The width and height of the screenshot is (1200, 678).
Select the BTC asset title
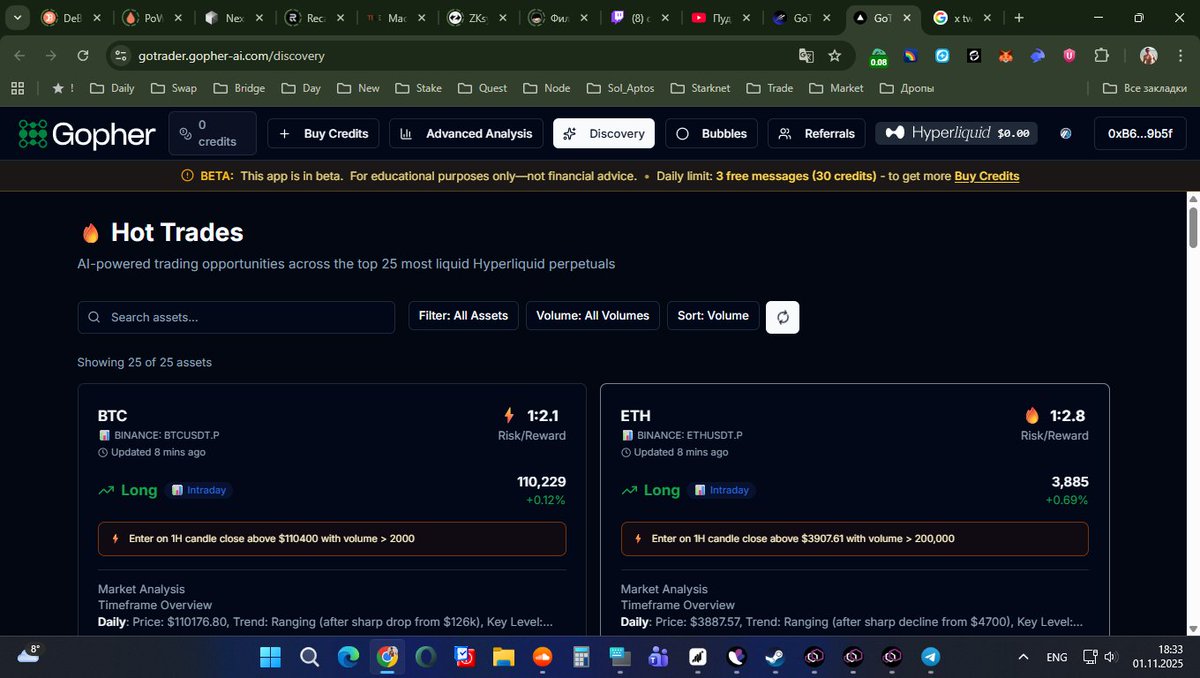coord(112,416)
